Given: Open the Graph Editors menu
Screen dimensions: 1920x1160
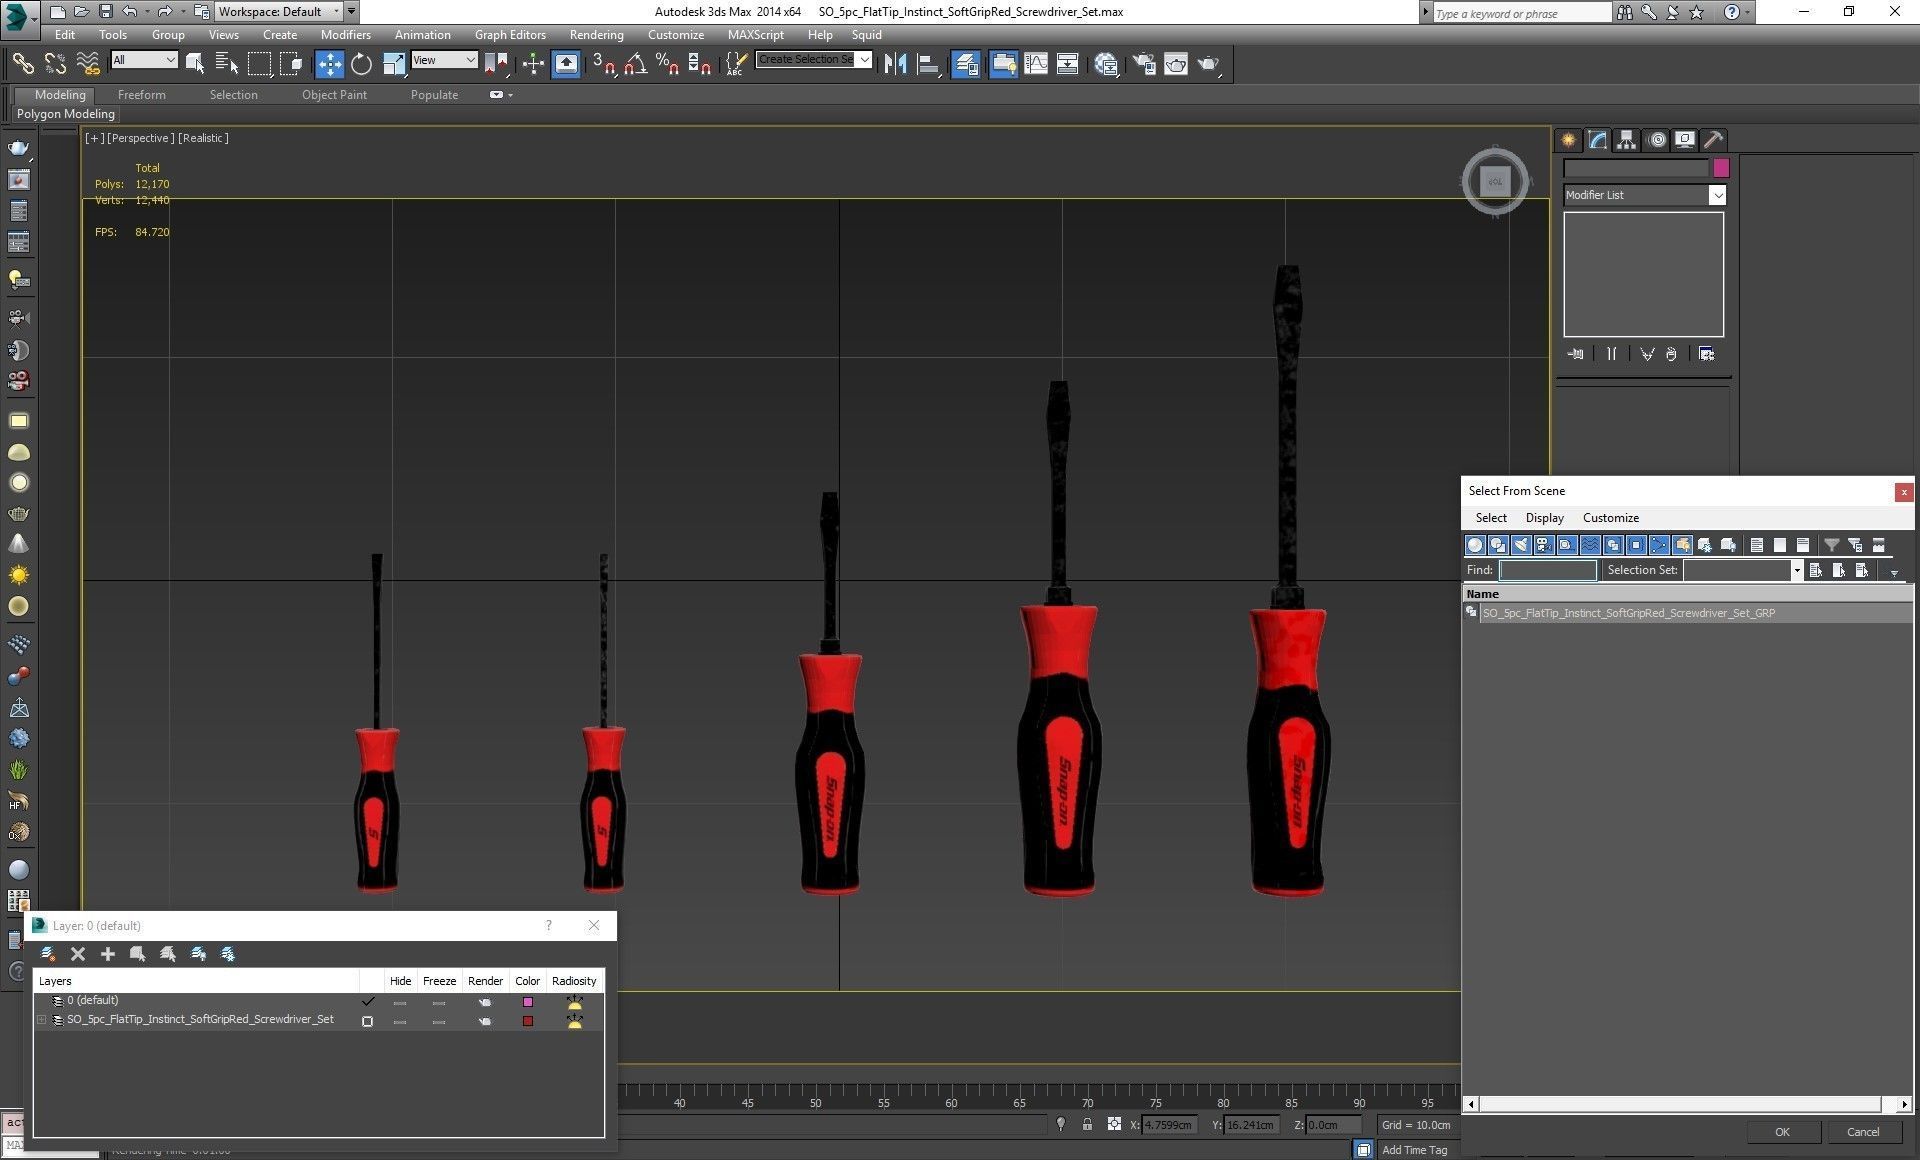Looking at the screenshot, I should [510, 35].
